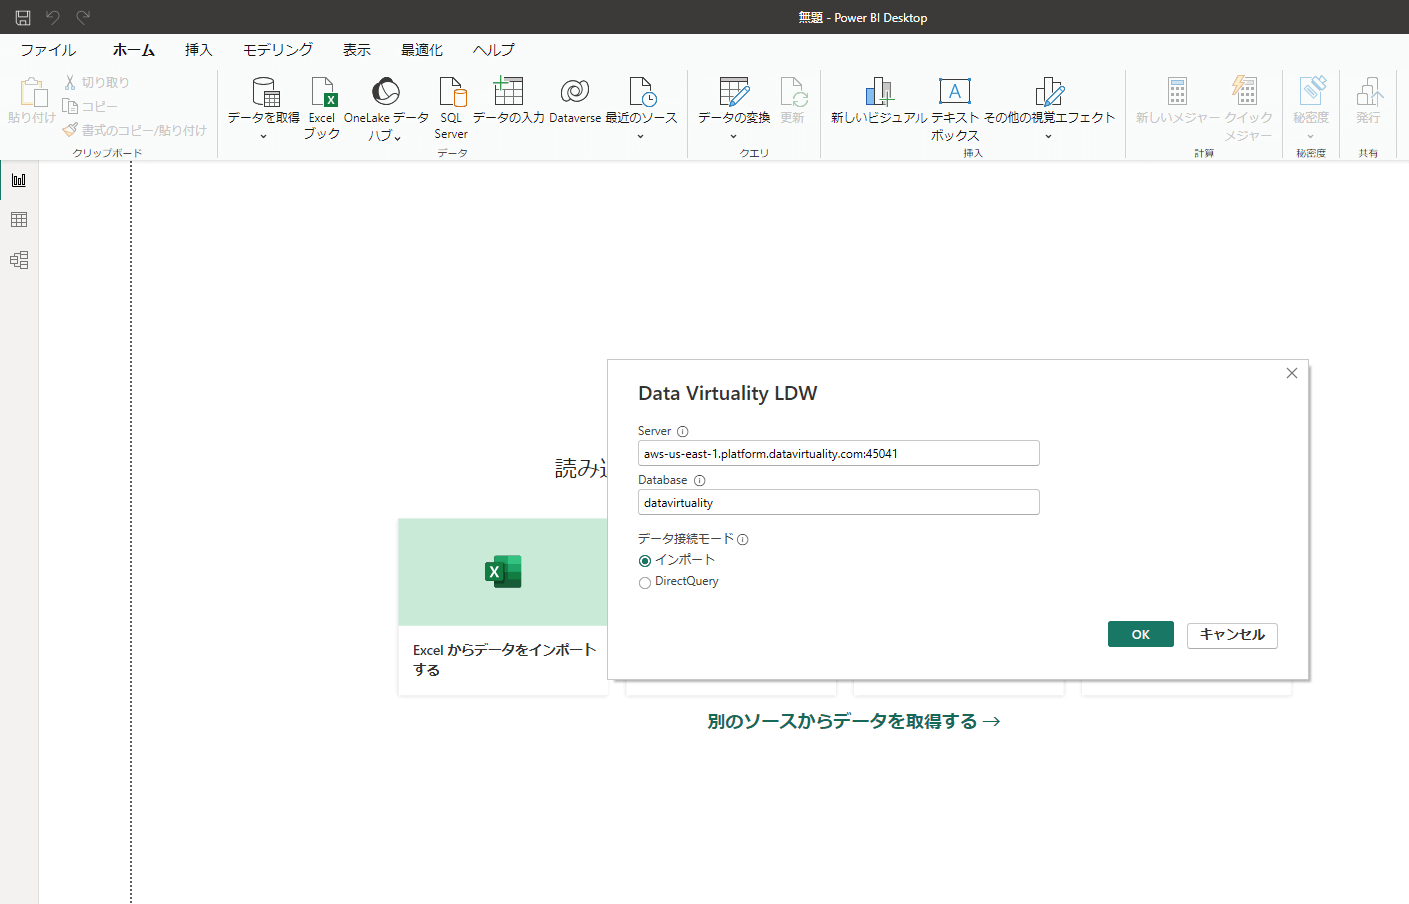Image resolution: width=1409 pixels, height=904 pixels.
Task: Click the Excel ブック icon in ribbon
Action: pos(323,92)
